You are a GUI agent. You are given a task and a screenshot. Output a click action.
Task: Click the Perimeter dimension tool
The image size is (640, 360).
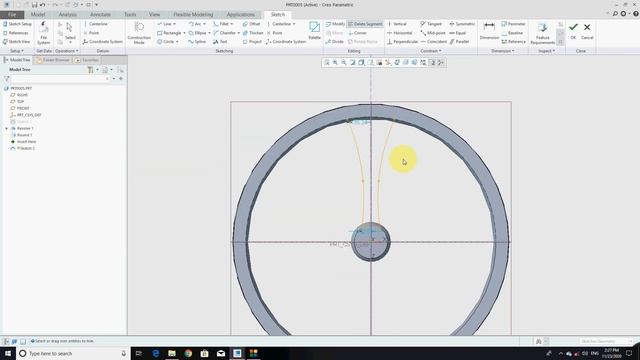513,24
